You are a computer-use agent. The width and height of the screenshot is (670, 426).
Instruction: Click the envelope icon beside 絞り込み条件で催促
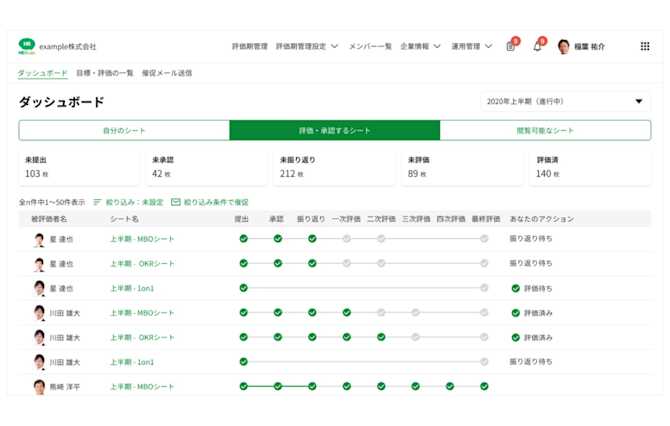point(176,202)
